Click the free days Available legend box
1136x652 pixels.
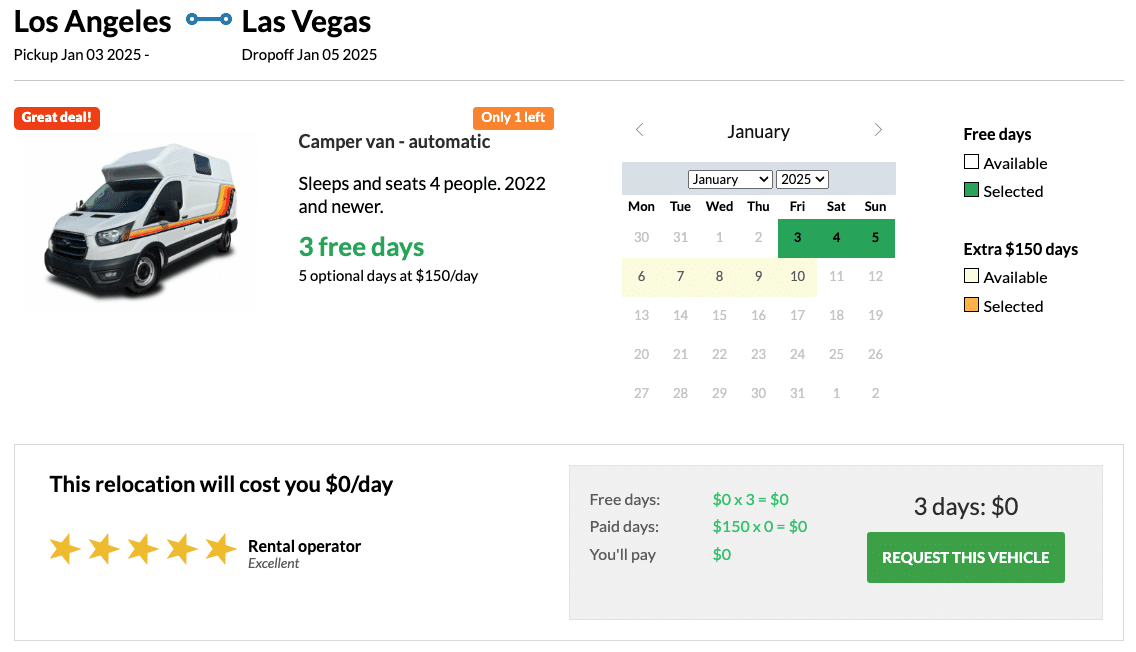[x=971, y=162]
